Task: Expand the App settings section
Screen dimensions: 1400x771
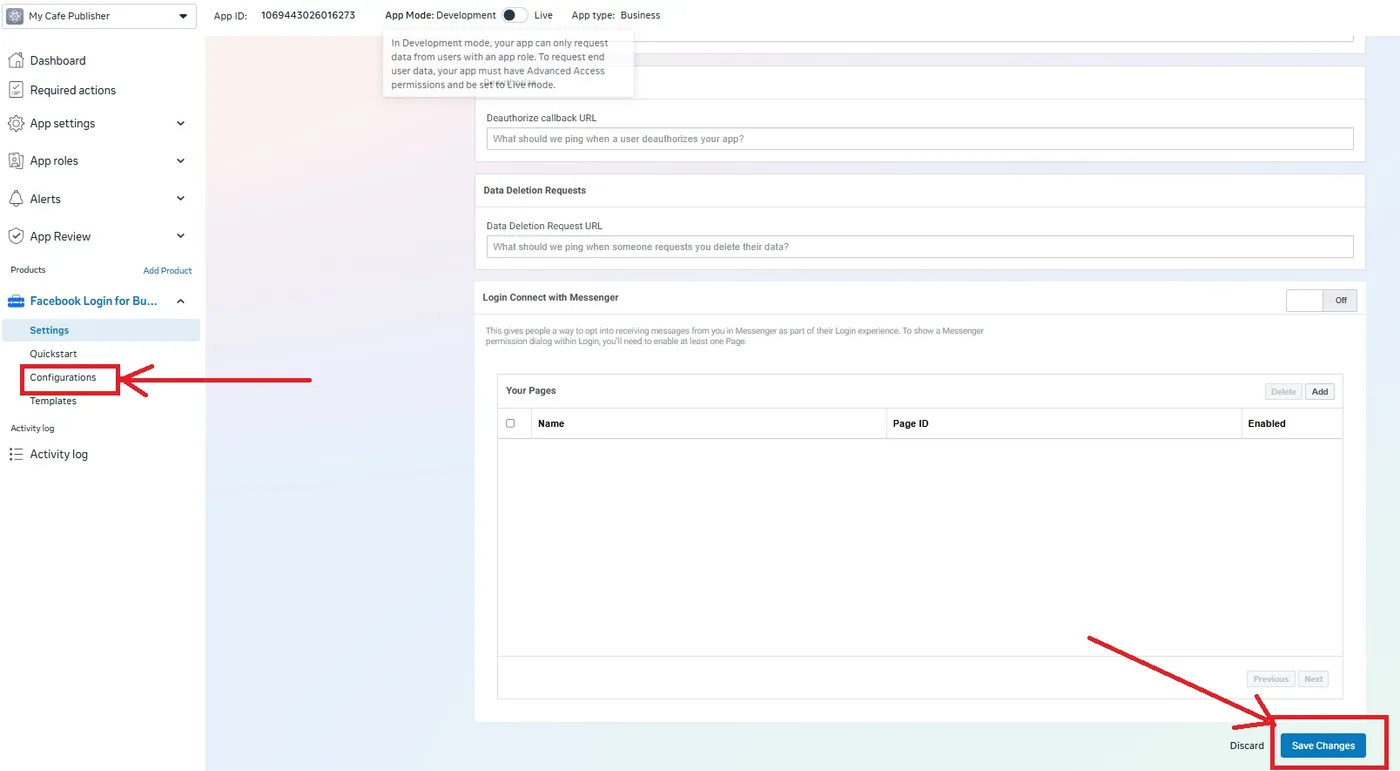Action: [x=181, y=123]
